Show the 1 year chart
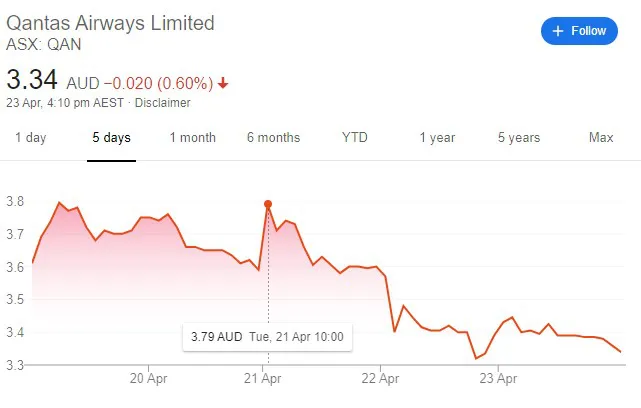Viewport: 641px width, 408px height. [437, 138]
